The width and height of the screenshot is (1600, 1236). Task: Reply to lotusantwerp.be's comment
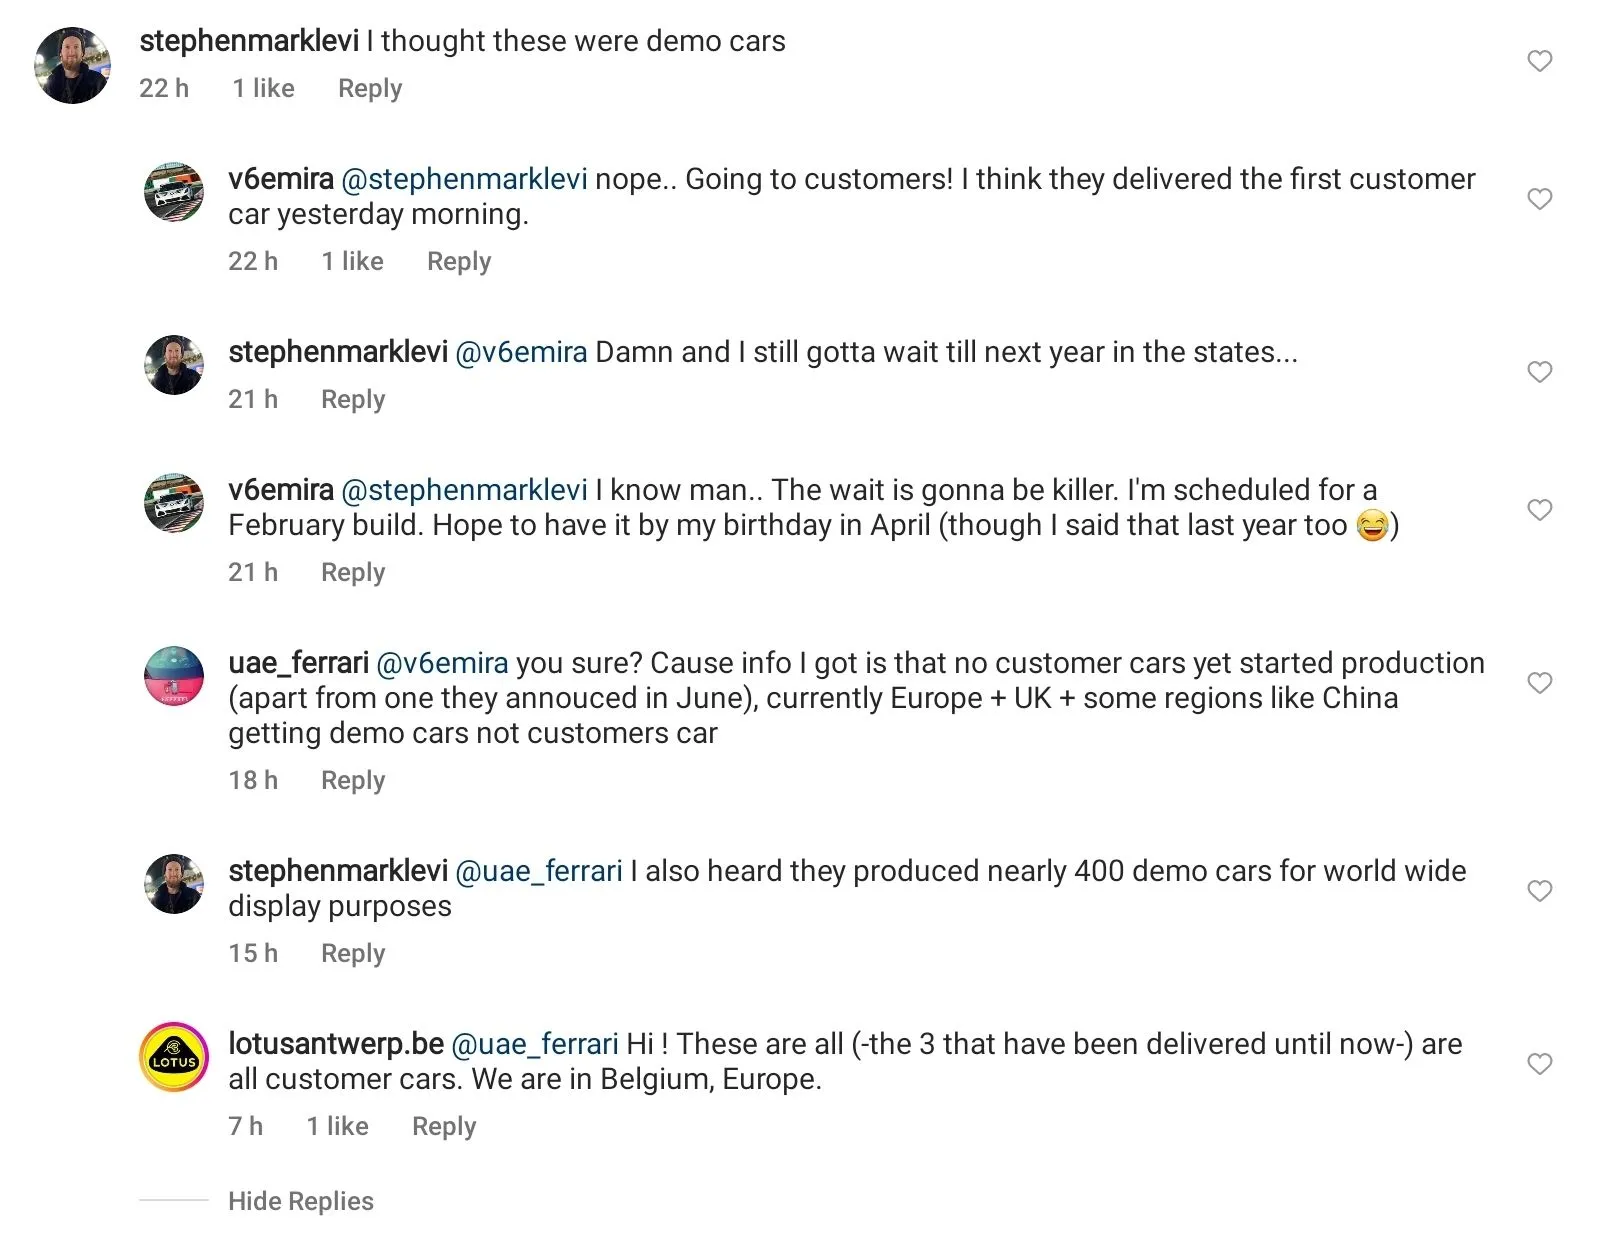[443, 1126]
